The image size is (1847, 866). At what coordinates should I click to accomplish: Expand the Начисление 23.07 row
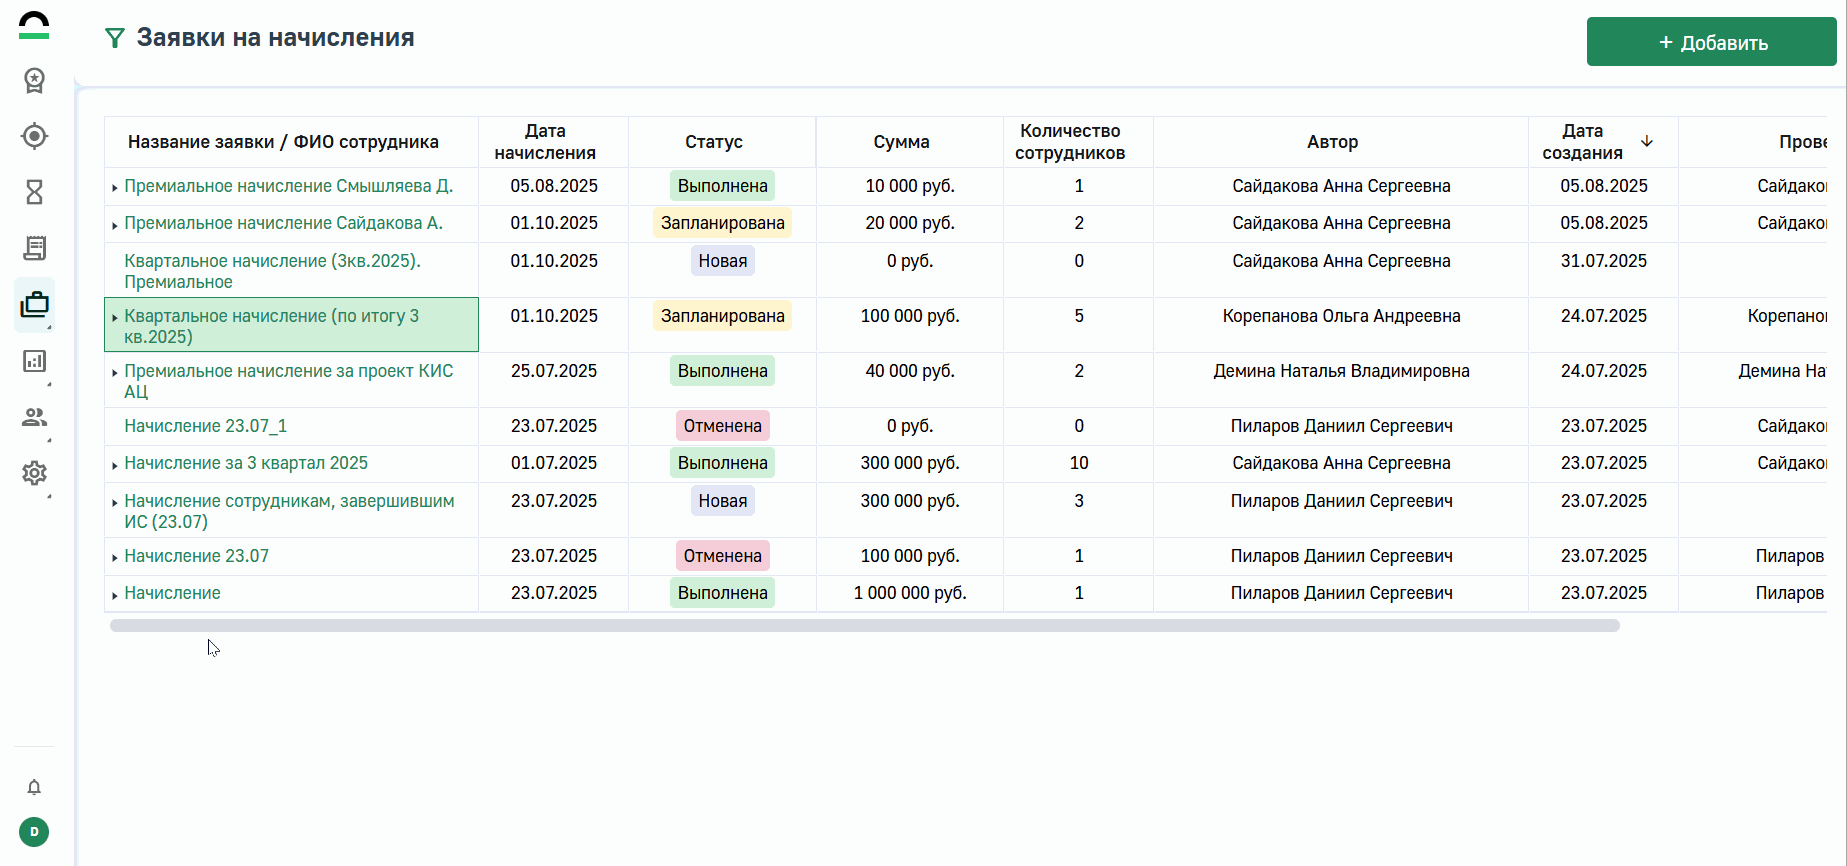pyautogui.click(x=115, y=558)
